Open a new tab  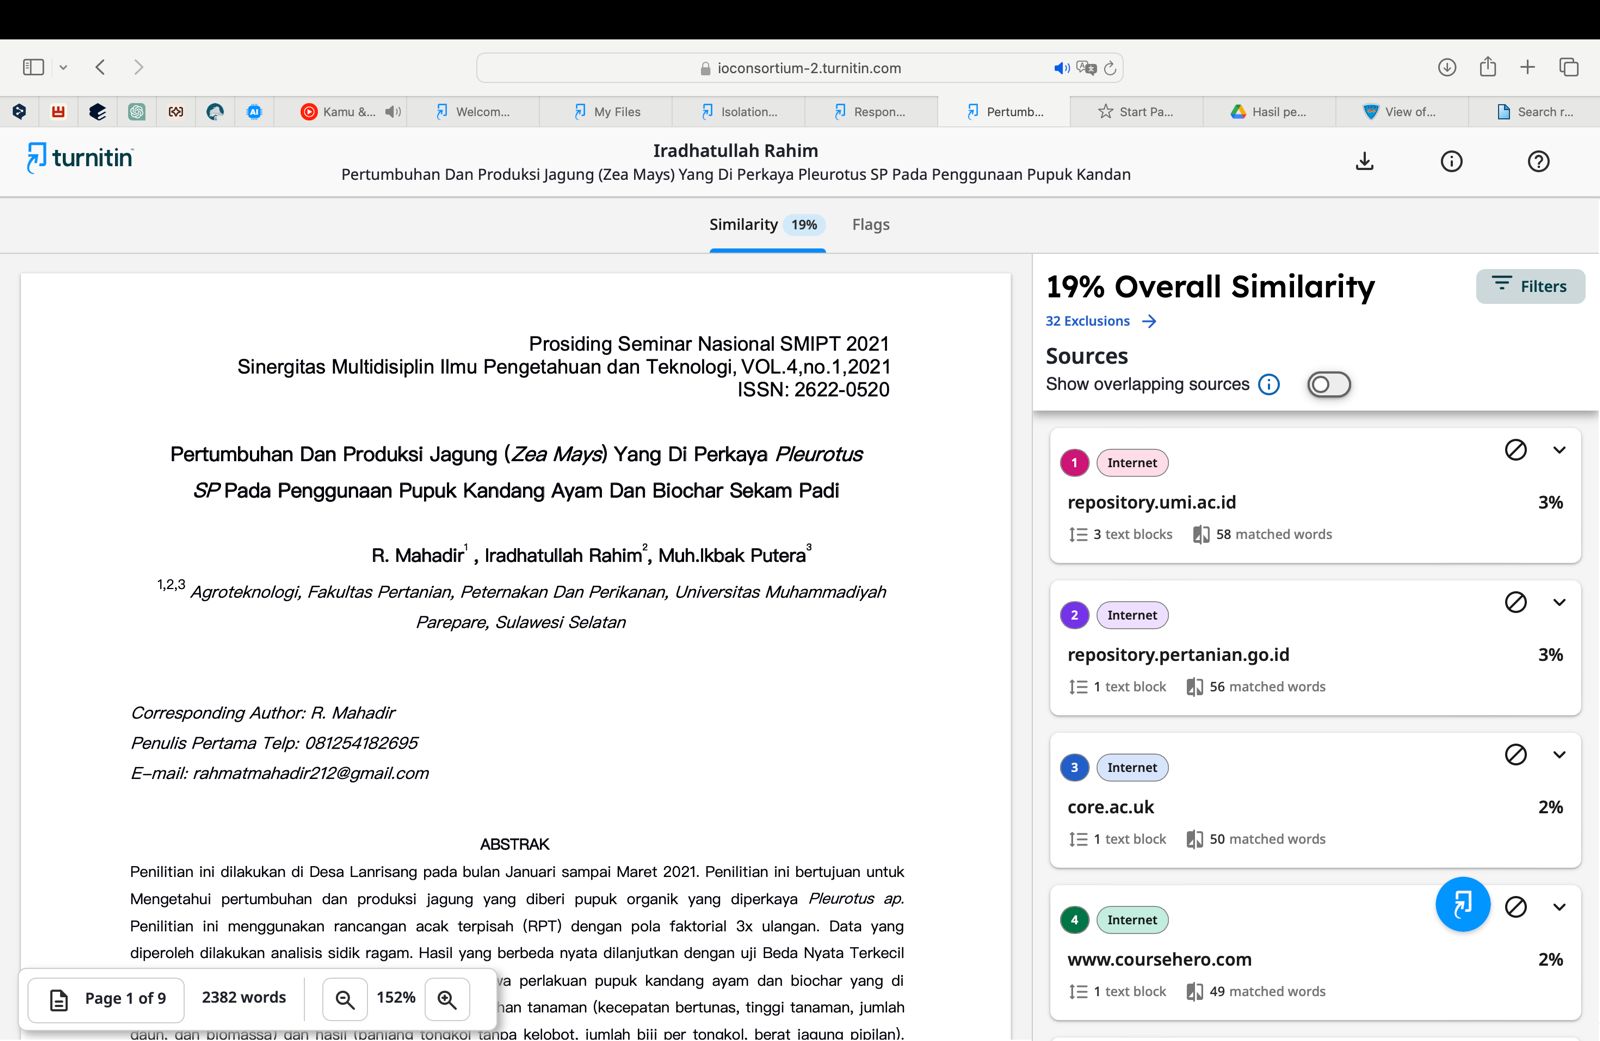(1527, 67)
